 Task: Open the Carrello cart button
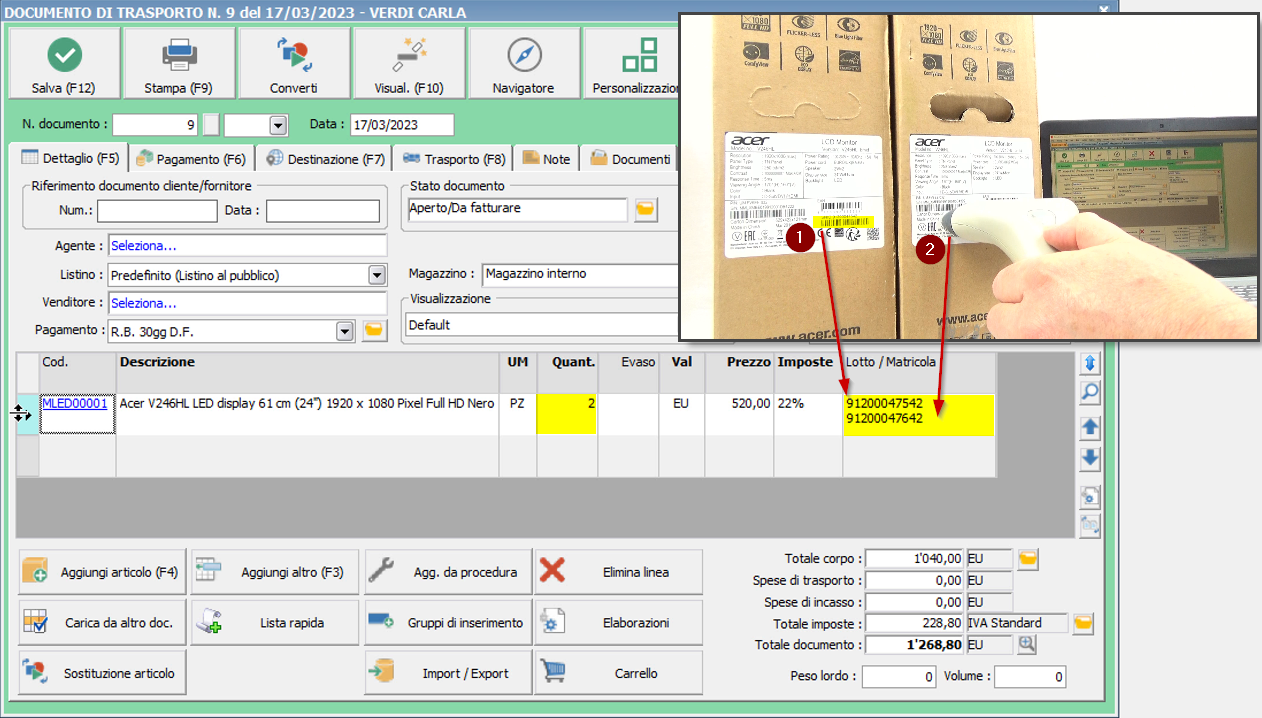[x=618, y=673]
